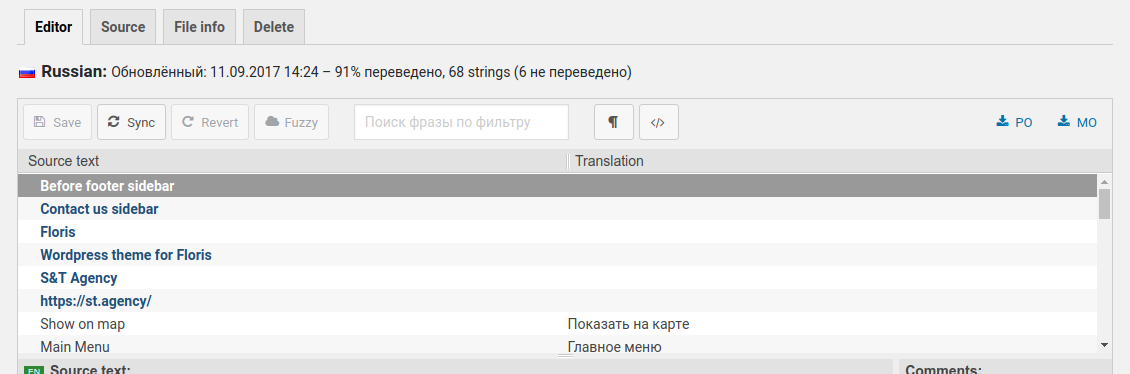Switch to the Source tab
The height and width of the screenshot is (374, 1130).
[x=123, y=27]
